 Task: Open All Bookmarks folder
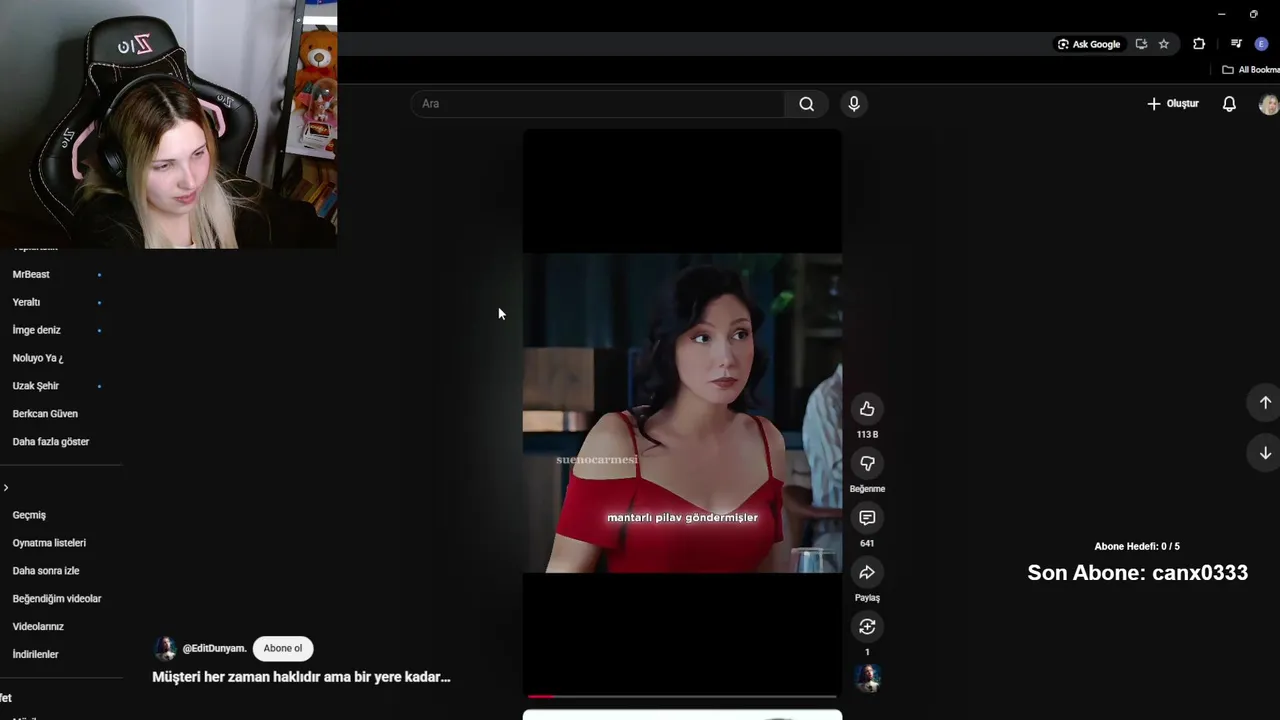click(1251, 70)
